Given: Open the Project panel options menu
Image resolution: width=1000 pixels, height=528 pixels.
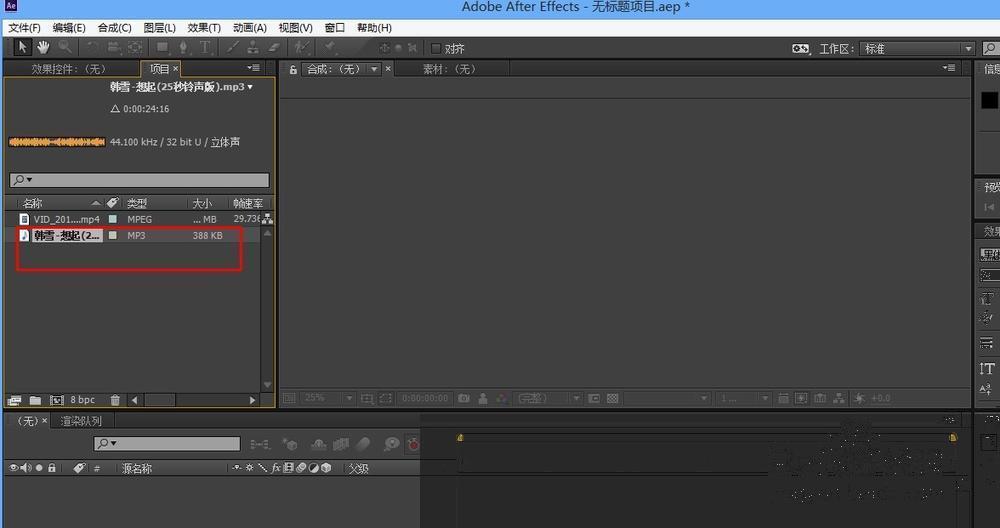Looking at the screenshot, I should pos(254,68).
